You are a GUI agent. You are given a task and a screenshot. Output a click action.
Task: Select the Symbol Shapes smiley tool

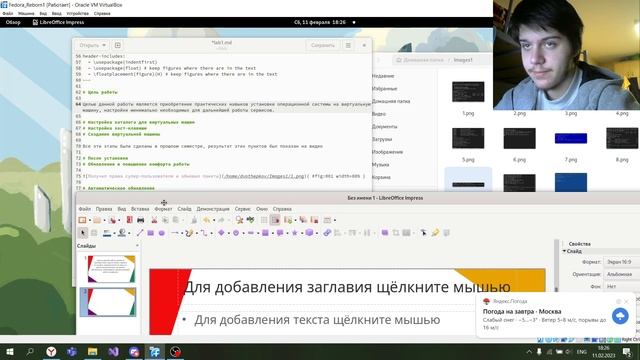(236, 233)
